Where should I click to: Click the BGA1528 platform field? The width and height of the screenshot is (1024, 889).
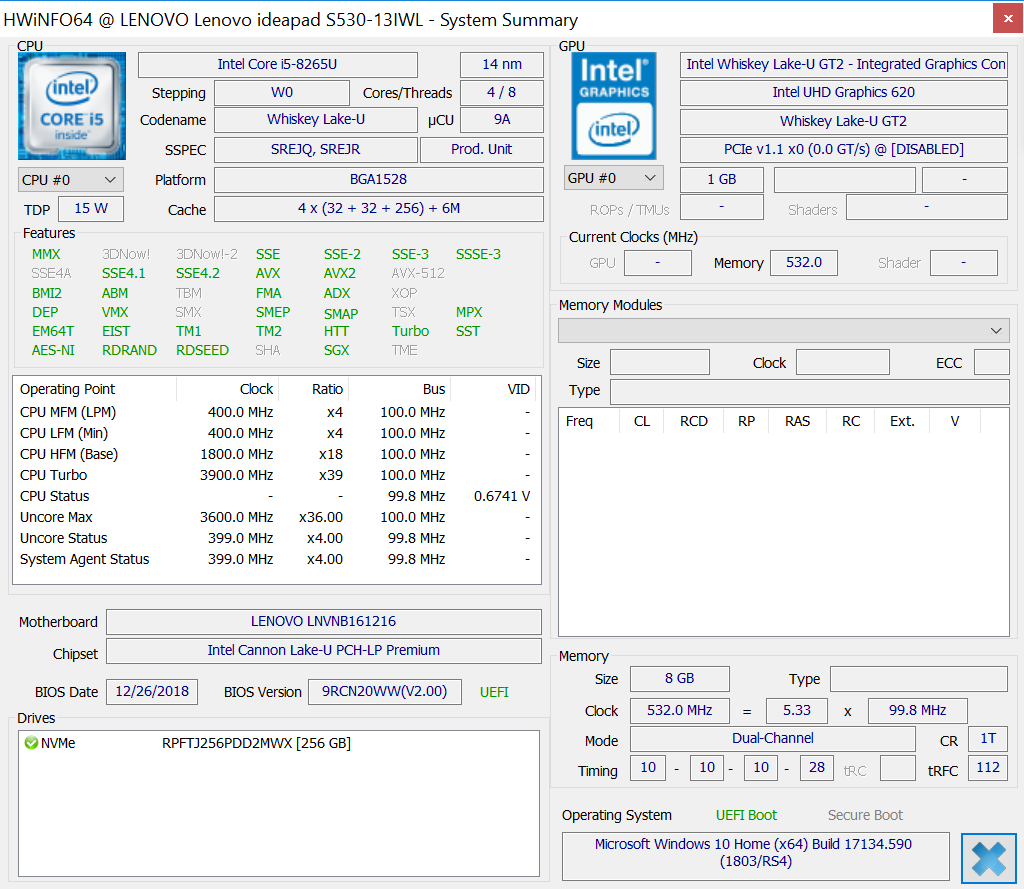pyautogui.click(x=379, y=180)
